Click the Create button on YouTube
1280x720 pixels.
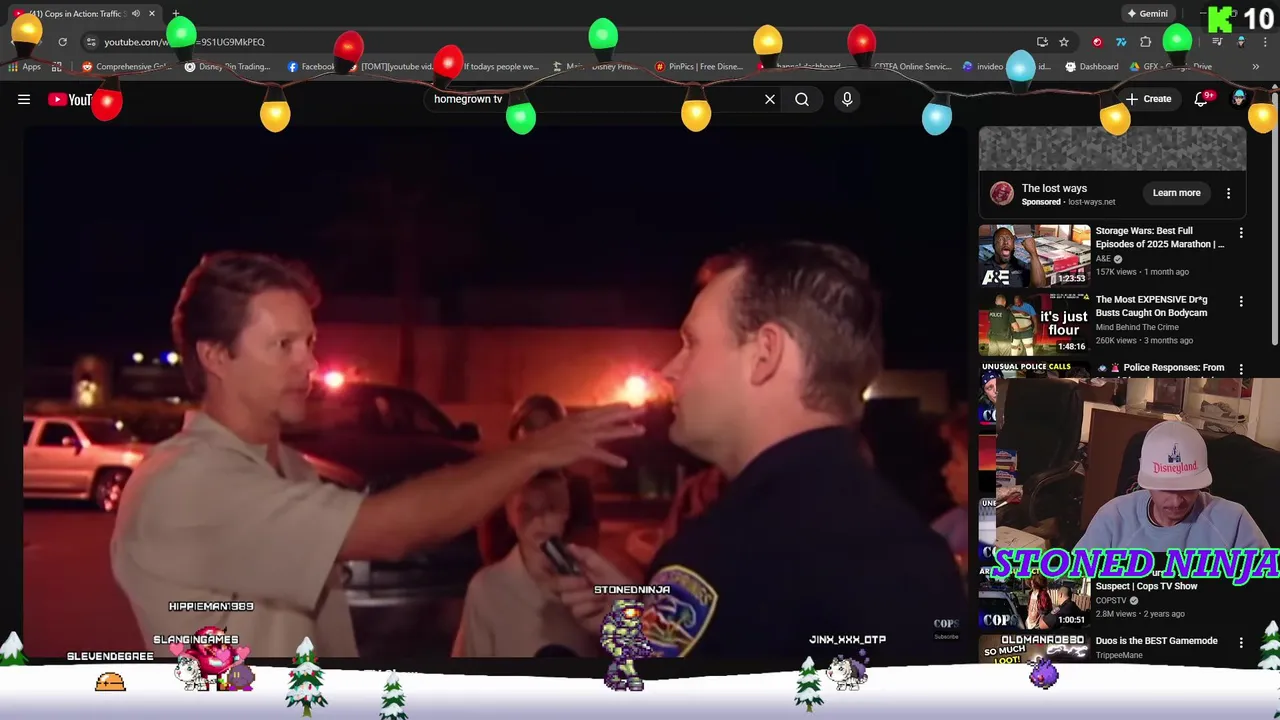1148,99
